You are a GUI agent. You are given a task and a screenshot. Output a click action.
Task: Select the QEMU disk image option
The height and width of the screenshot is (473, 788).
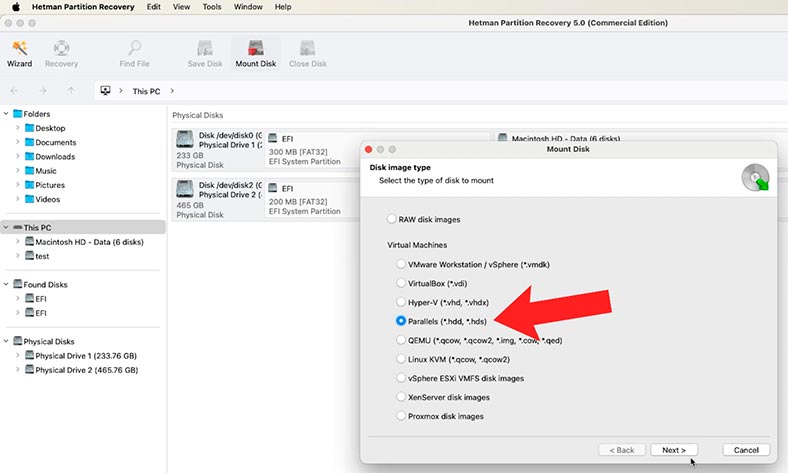[401, 339]
